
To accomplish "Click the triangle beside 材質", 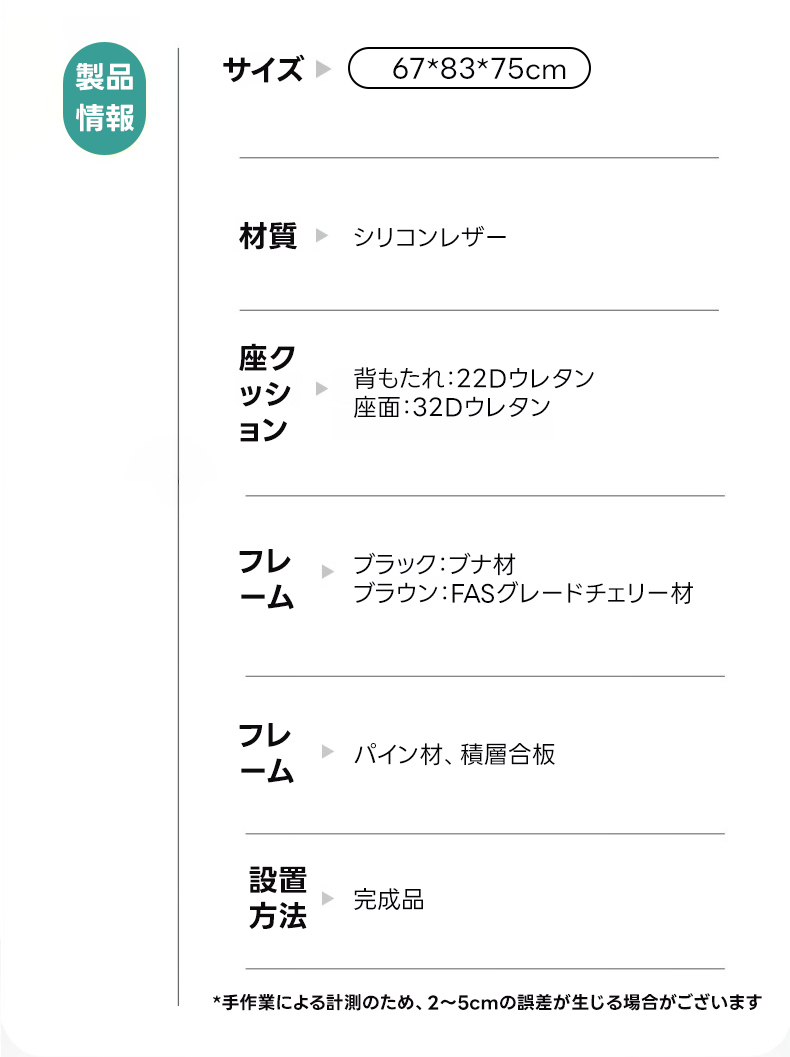I will (x=321, y=236).
